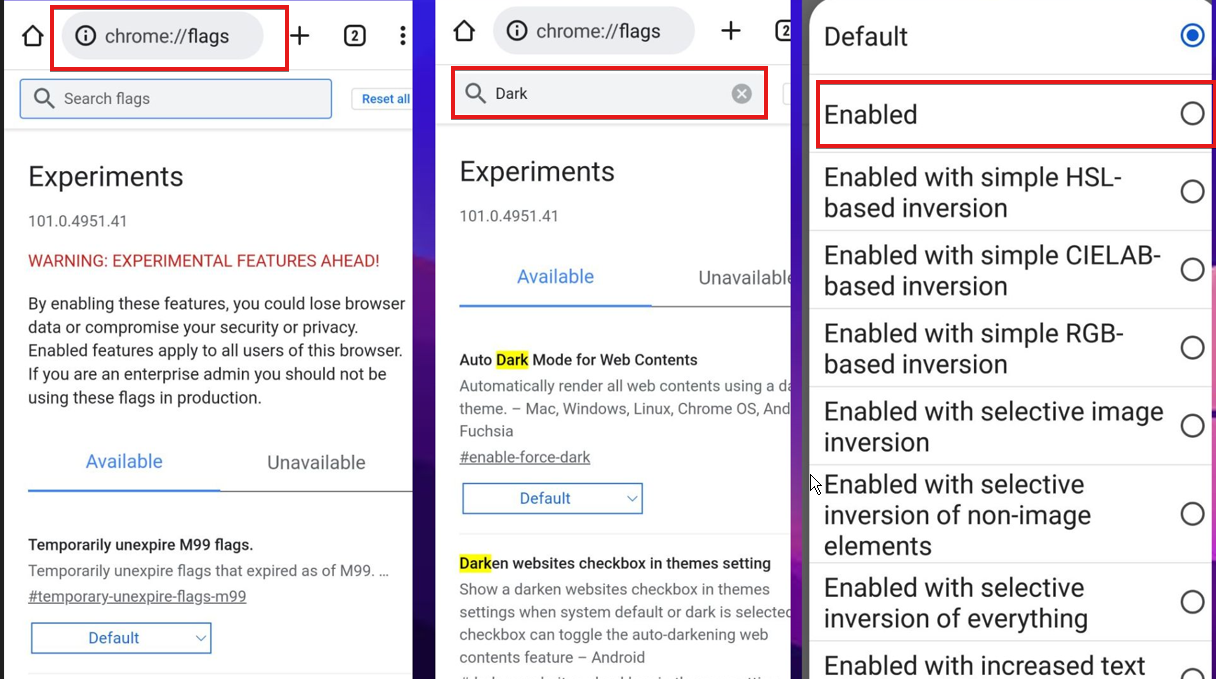Clear the Dark search with the X icon

point(741,93)
